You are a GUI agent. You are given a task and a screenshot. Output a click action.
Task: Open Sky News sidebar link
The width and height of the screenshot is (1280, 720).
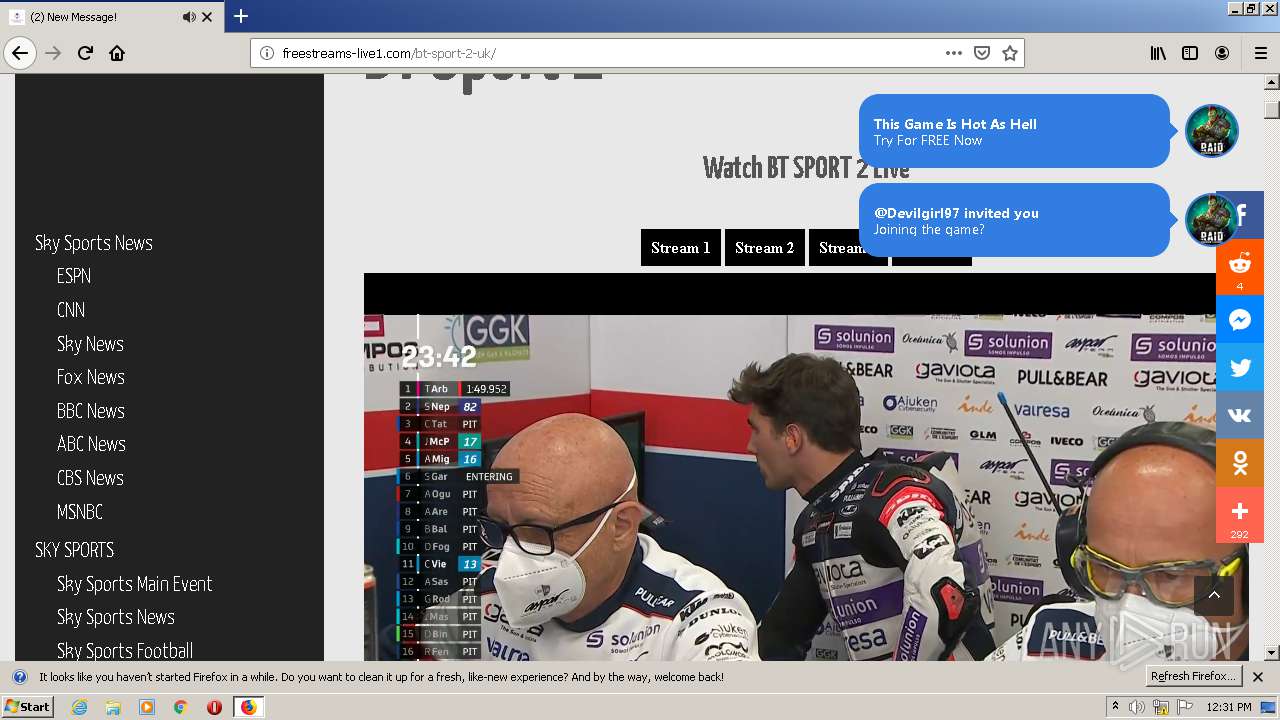(x=90, y=344)
